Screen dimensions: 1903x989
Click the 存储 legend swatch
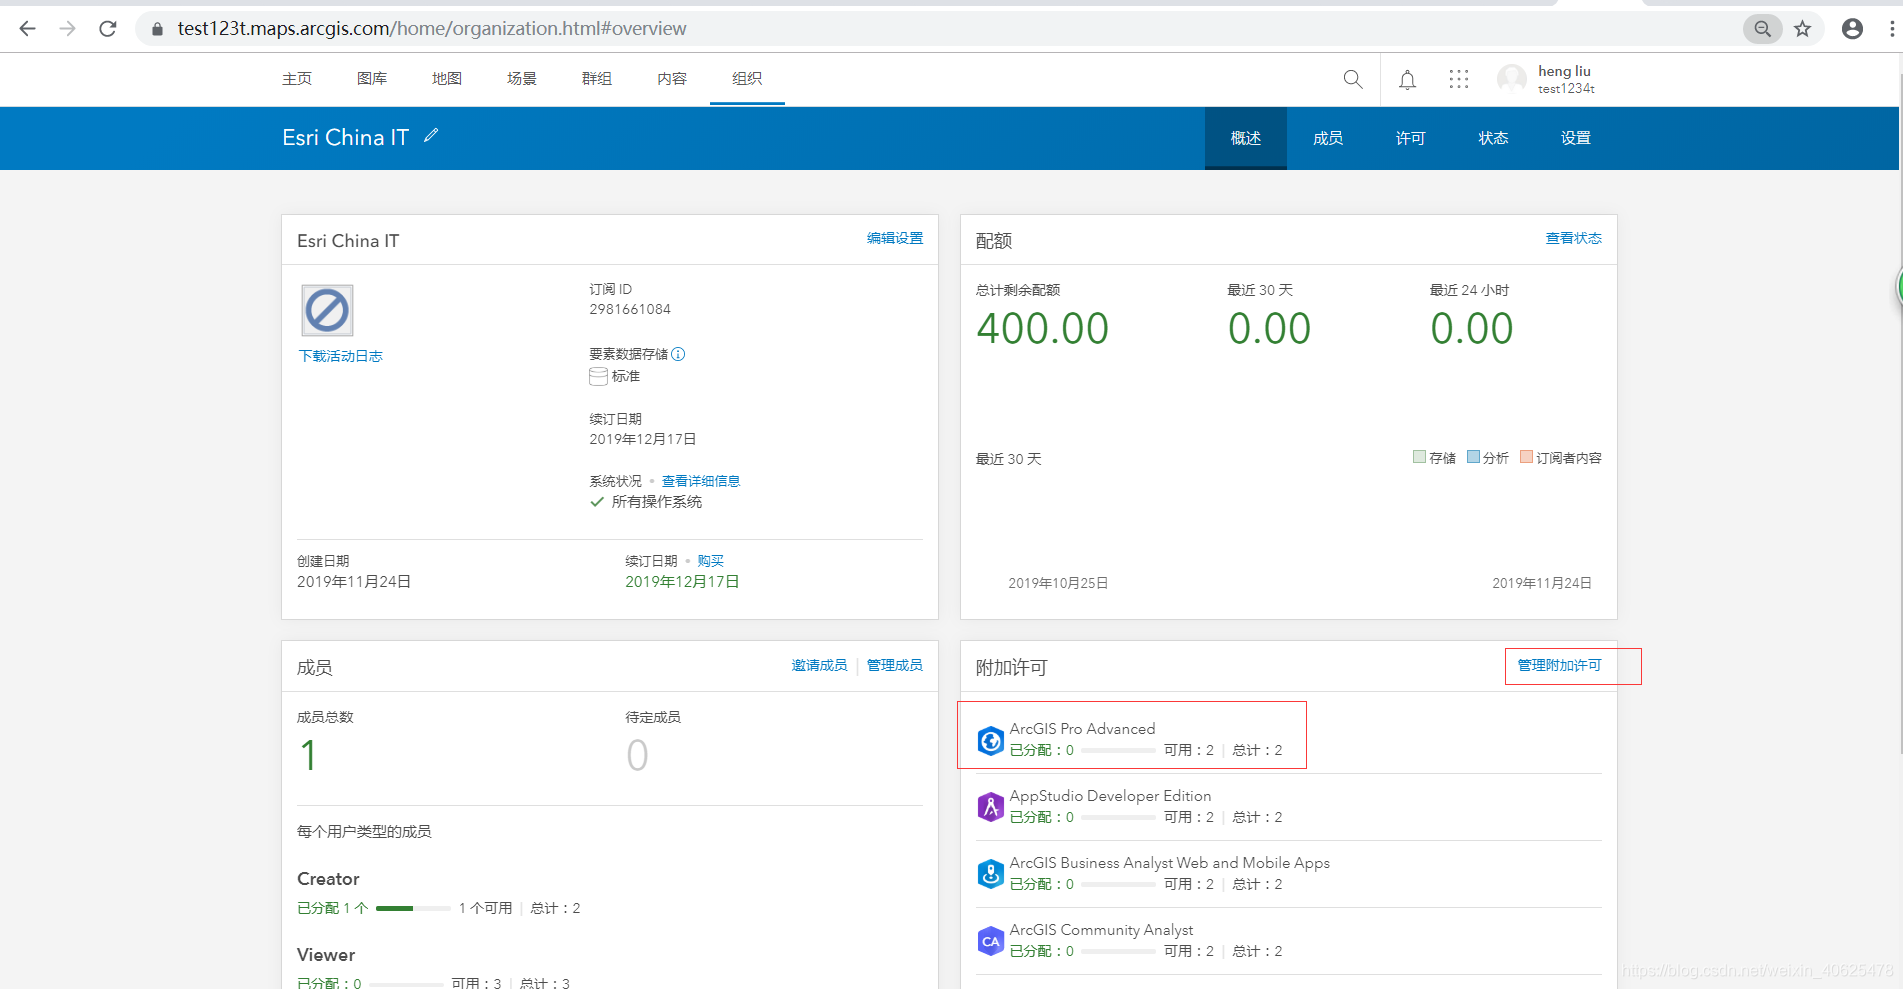tap(1419, 457)
